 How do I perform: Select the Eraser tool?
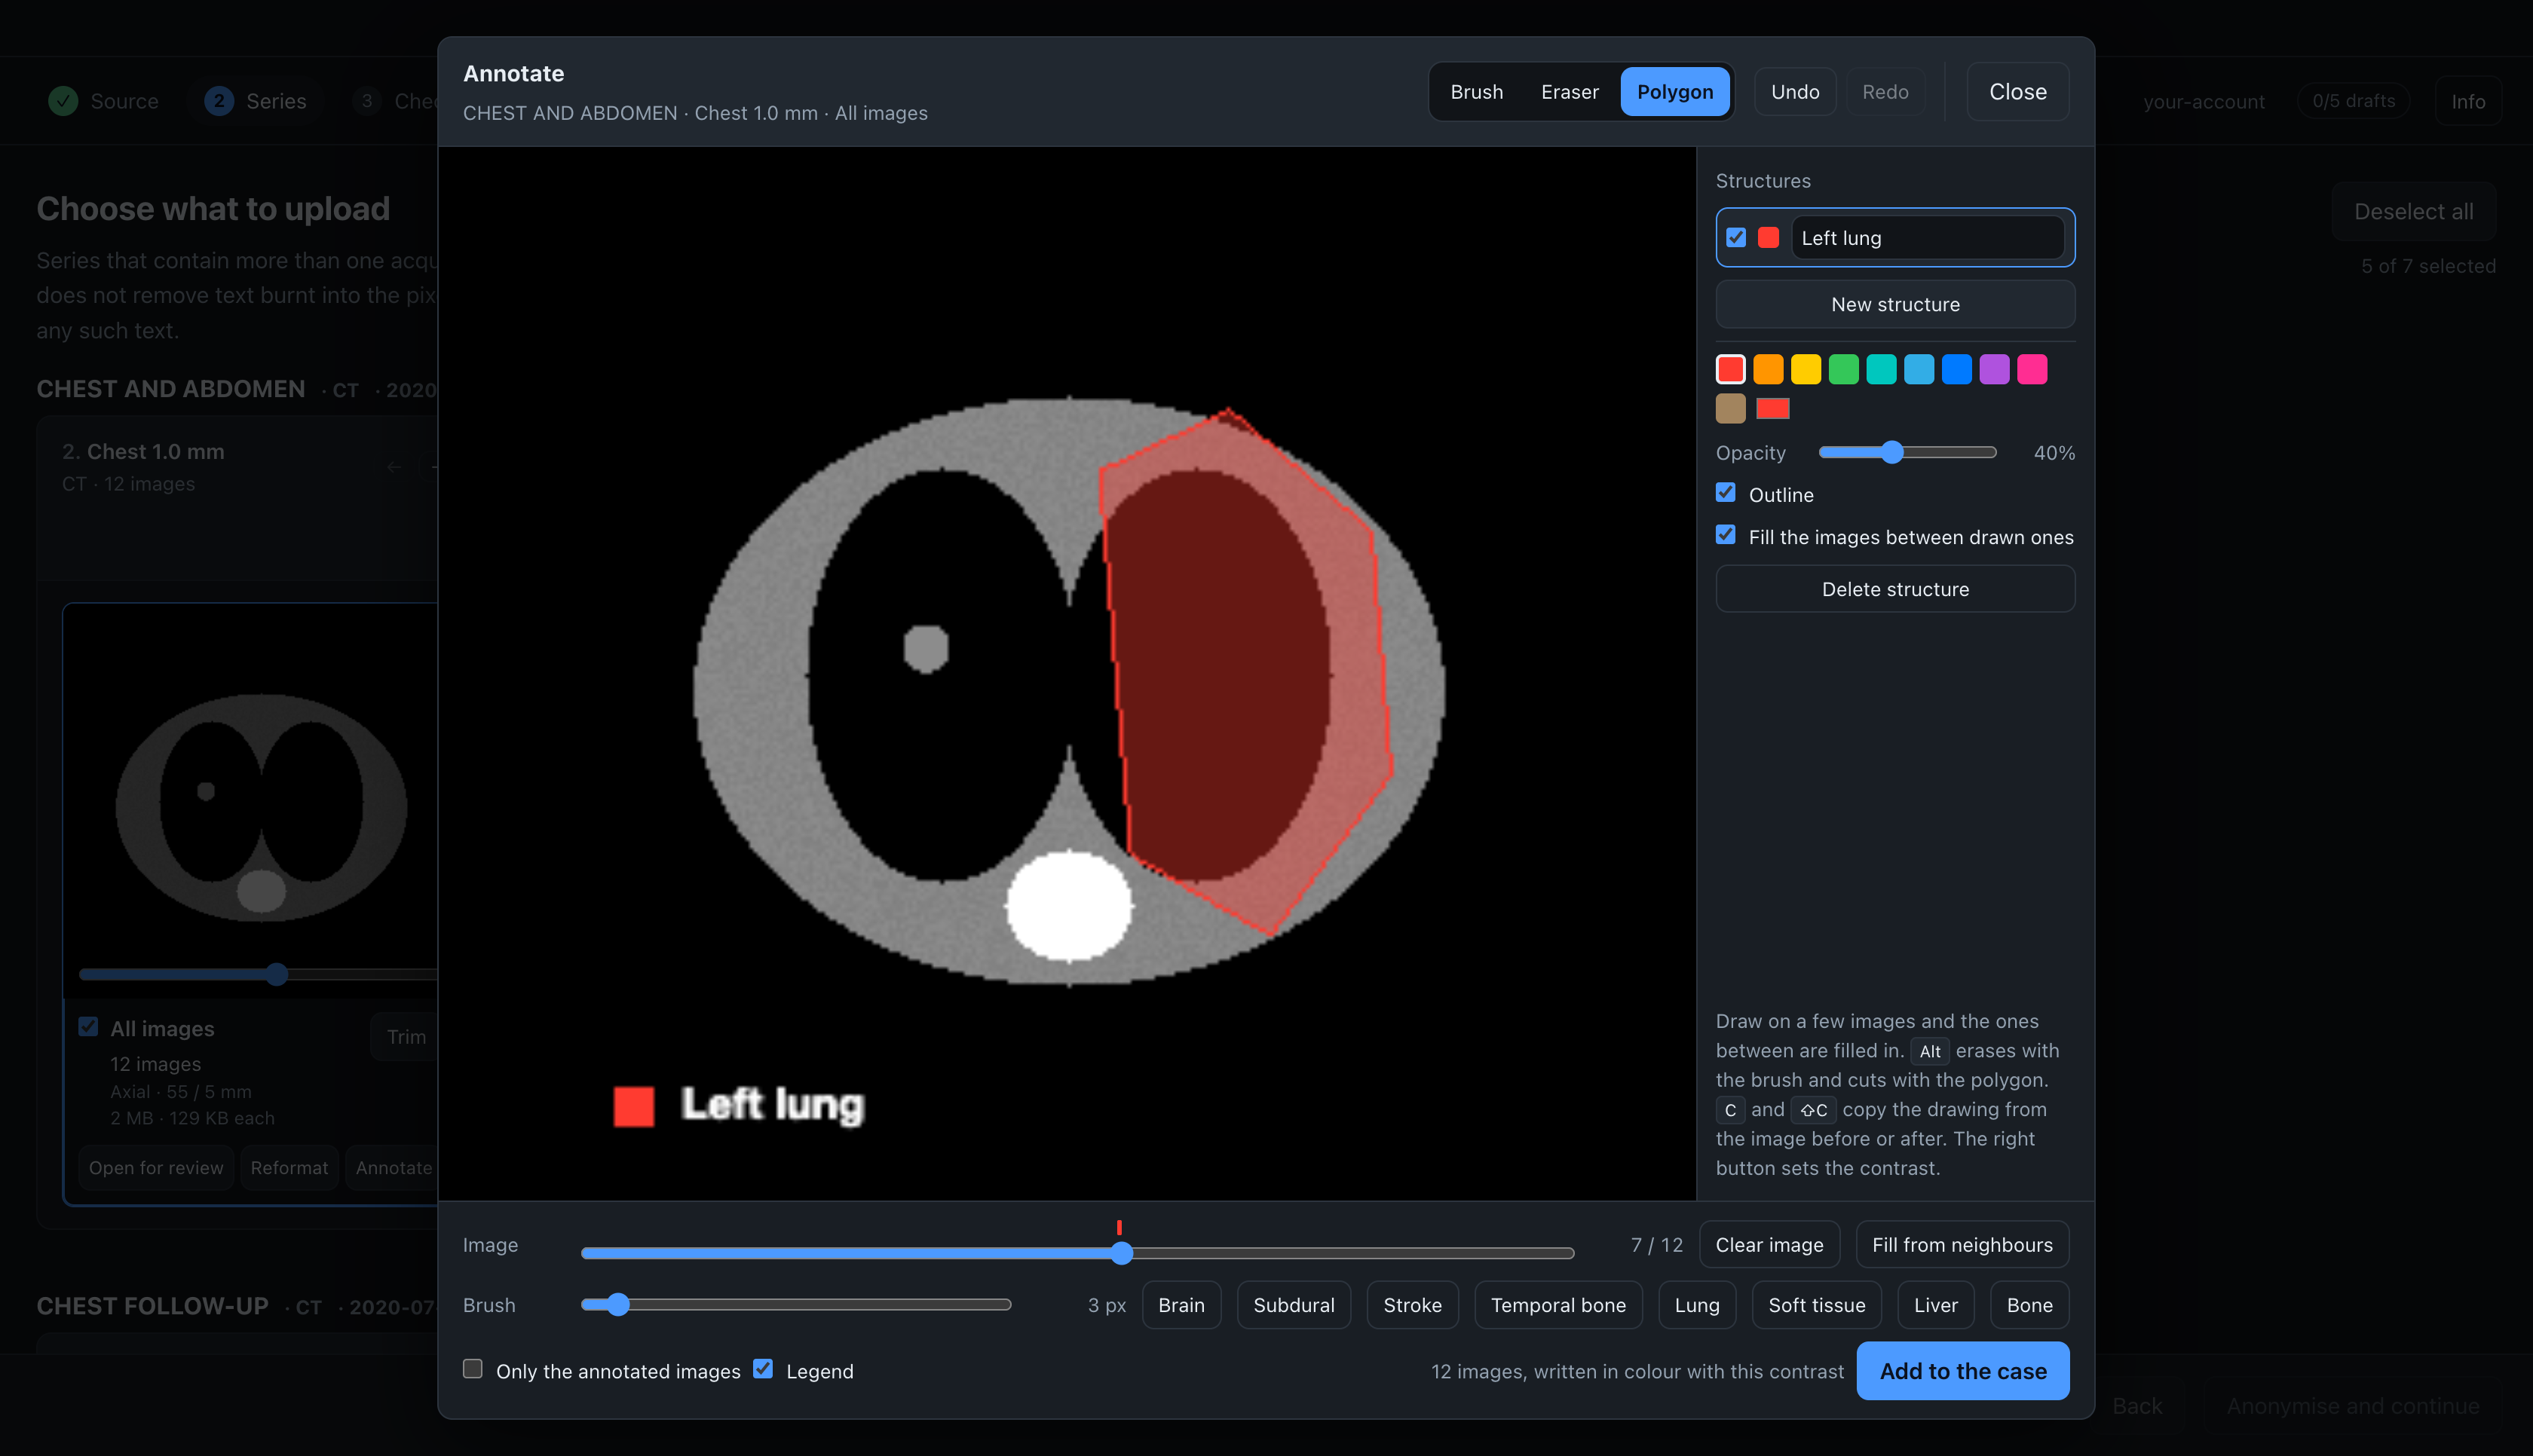[1569, 92]
